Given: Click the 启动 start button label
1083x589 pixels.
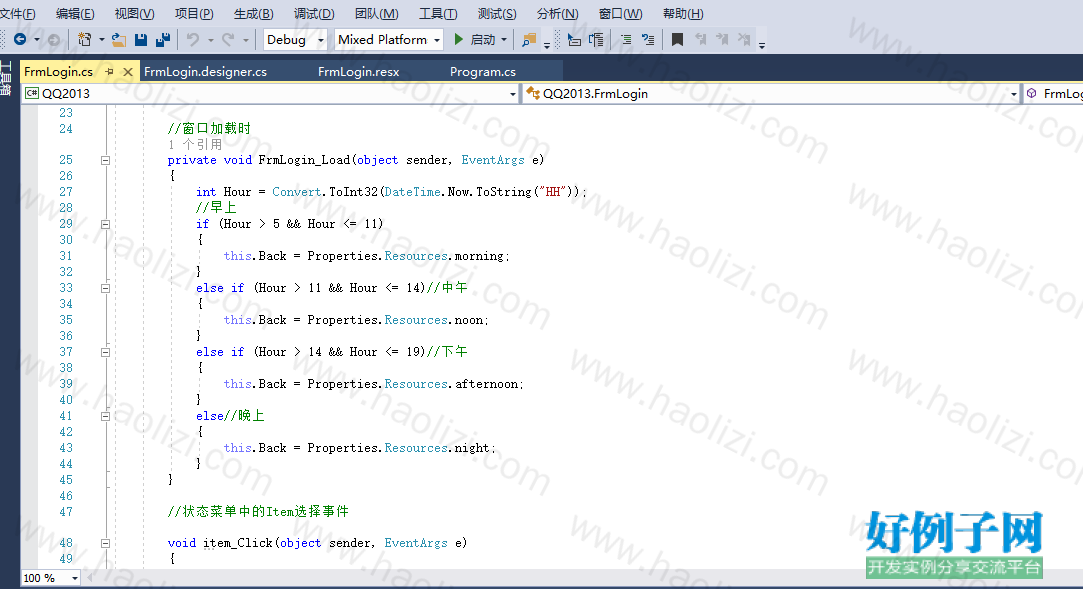Looking at the screenshot, I should [483, 40].
